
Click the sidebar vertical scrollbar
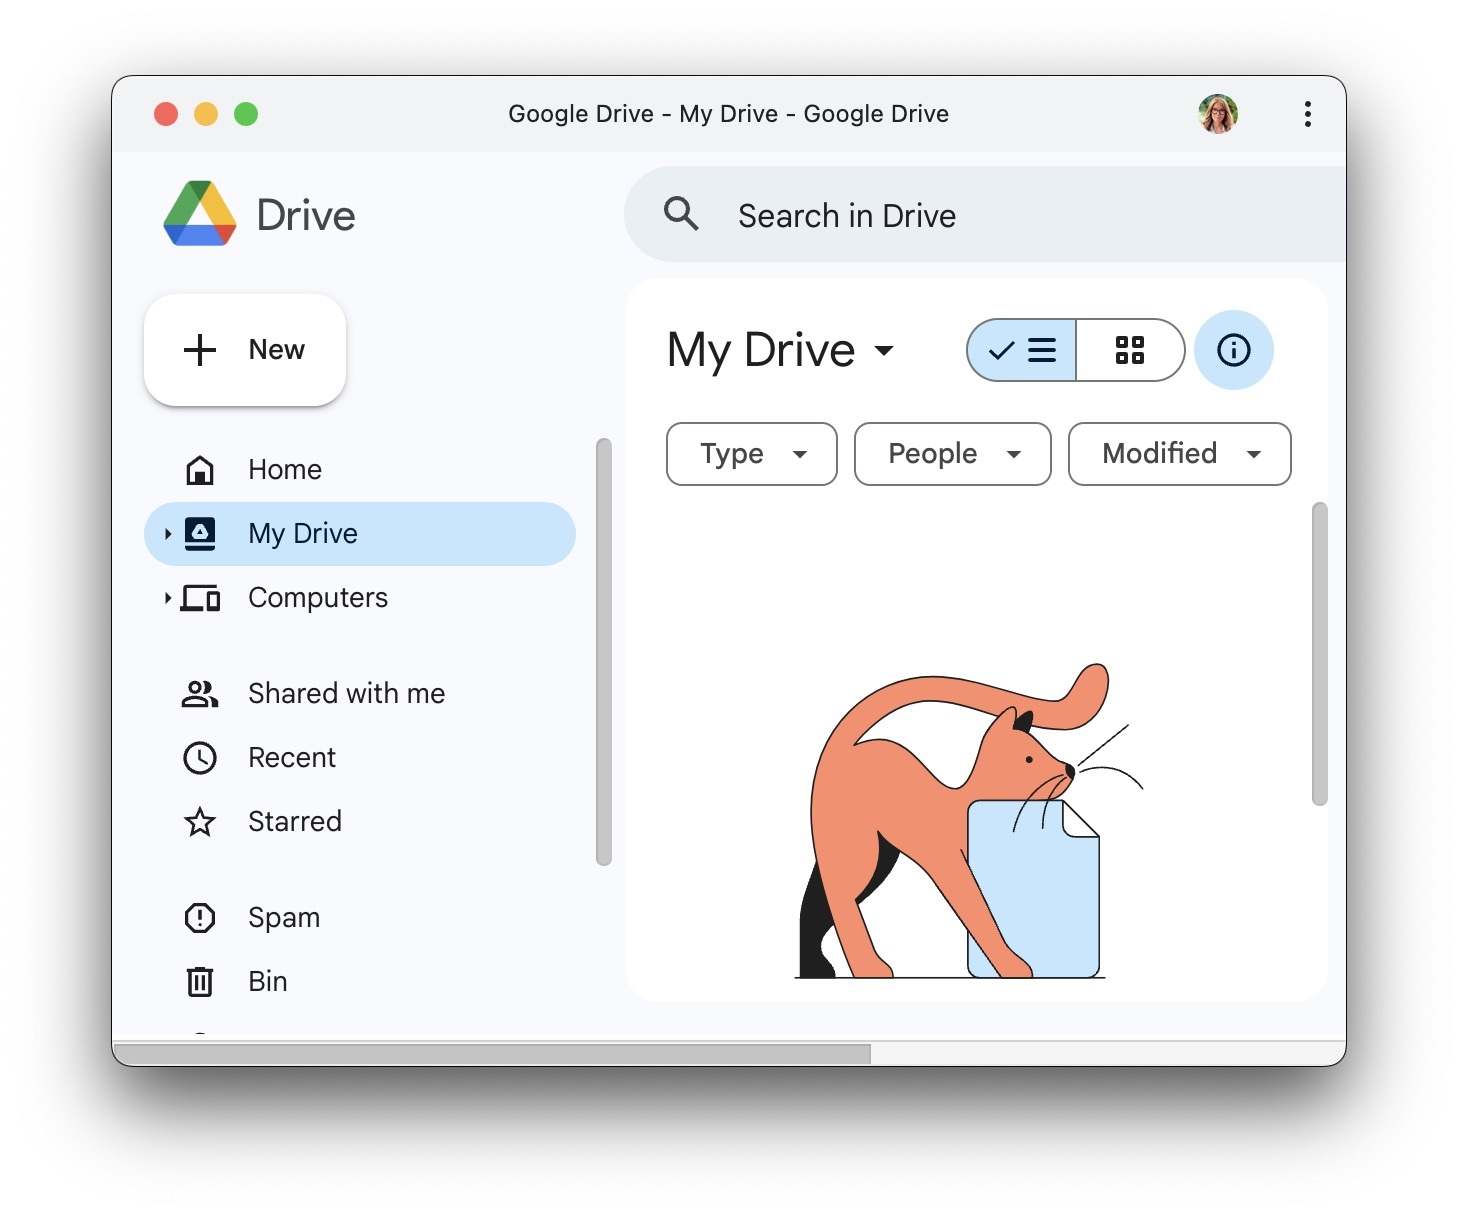coord(603,652)
